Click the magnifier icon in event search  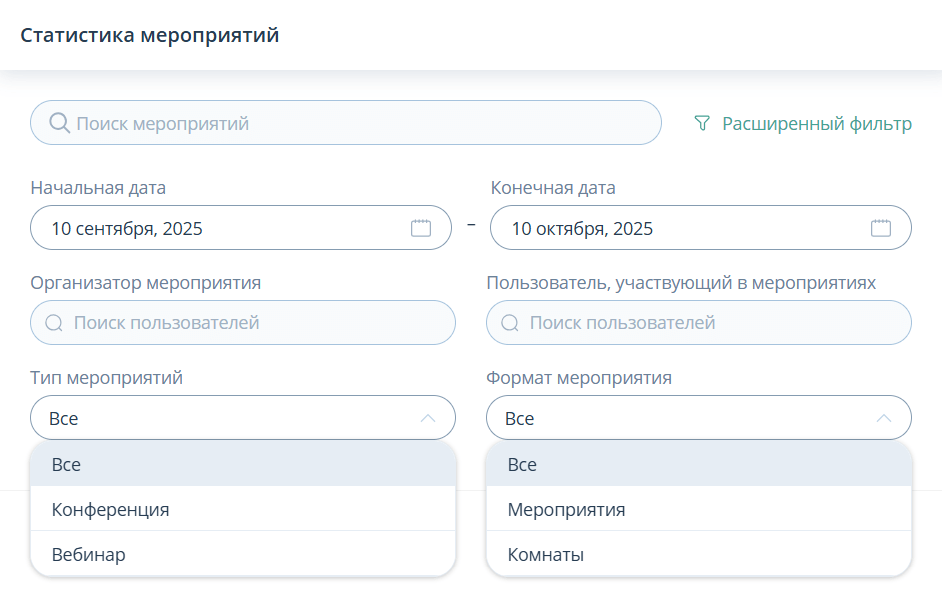tap(60, 122)
